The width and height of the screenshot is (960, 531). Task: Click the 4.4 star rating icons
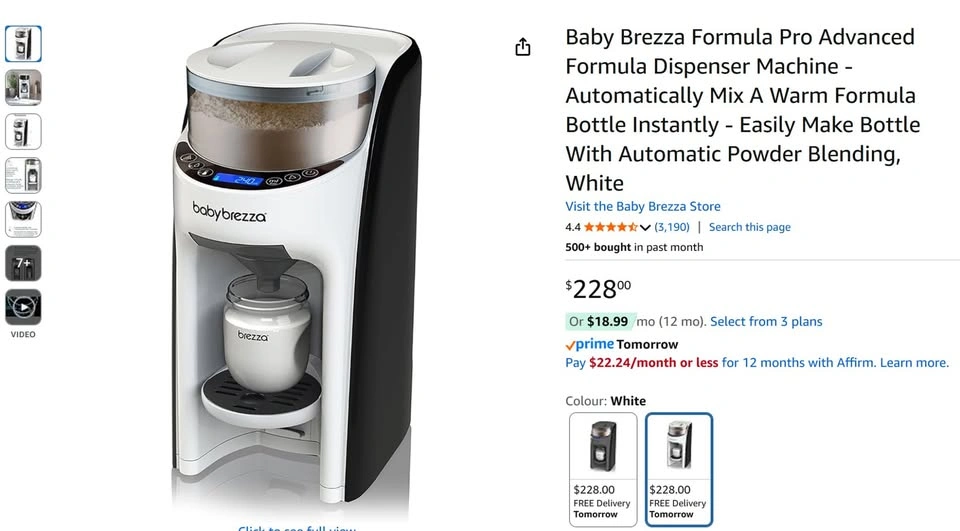point(610,227)
